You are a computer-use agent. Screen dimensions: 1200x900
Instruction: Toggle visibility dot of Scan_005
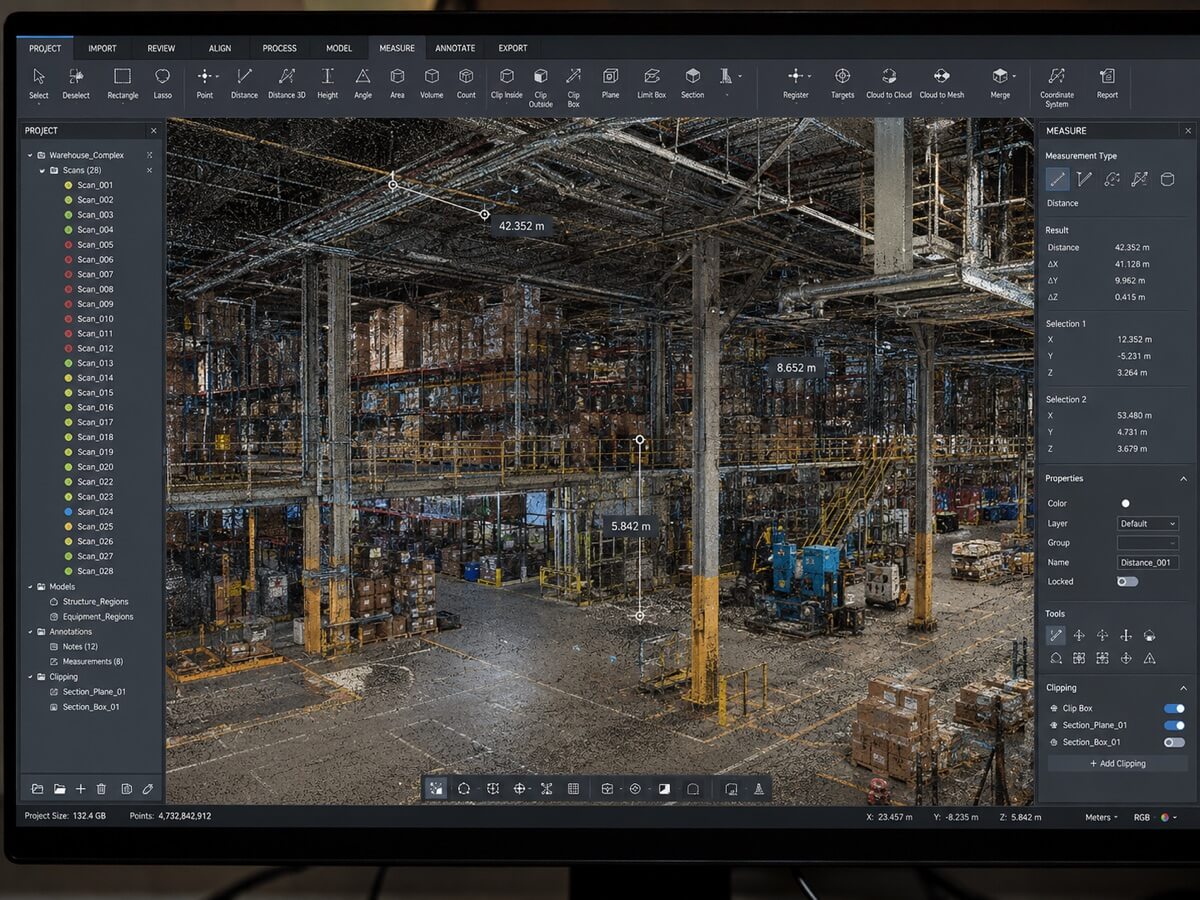pyautogui.click(x=68, y=244)
